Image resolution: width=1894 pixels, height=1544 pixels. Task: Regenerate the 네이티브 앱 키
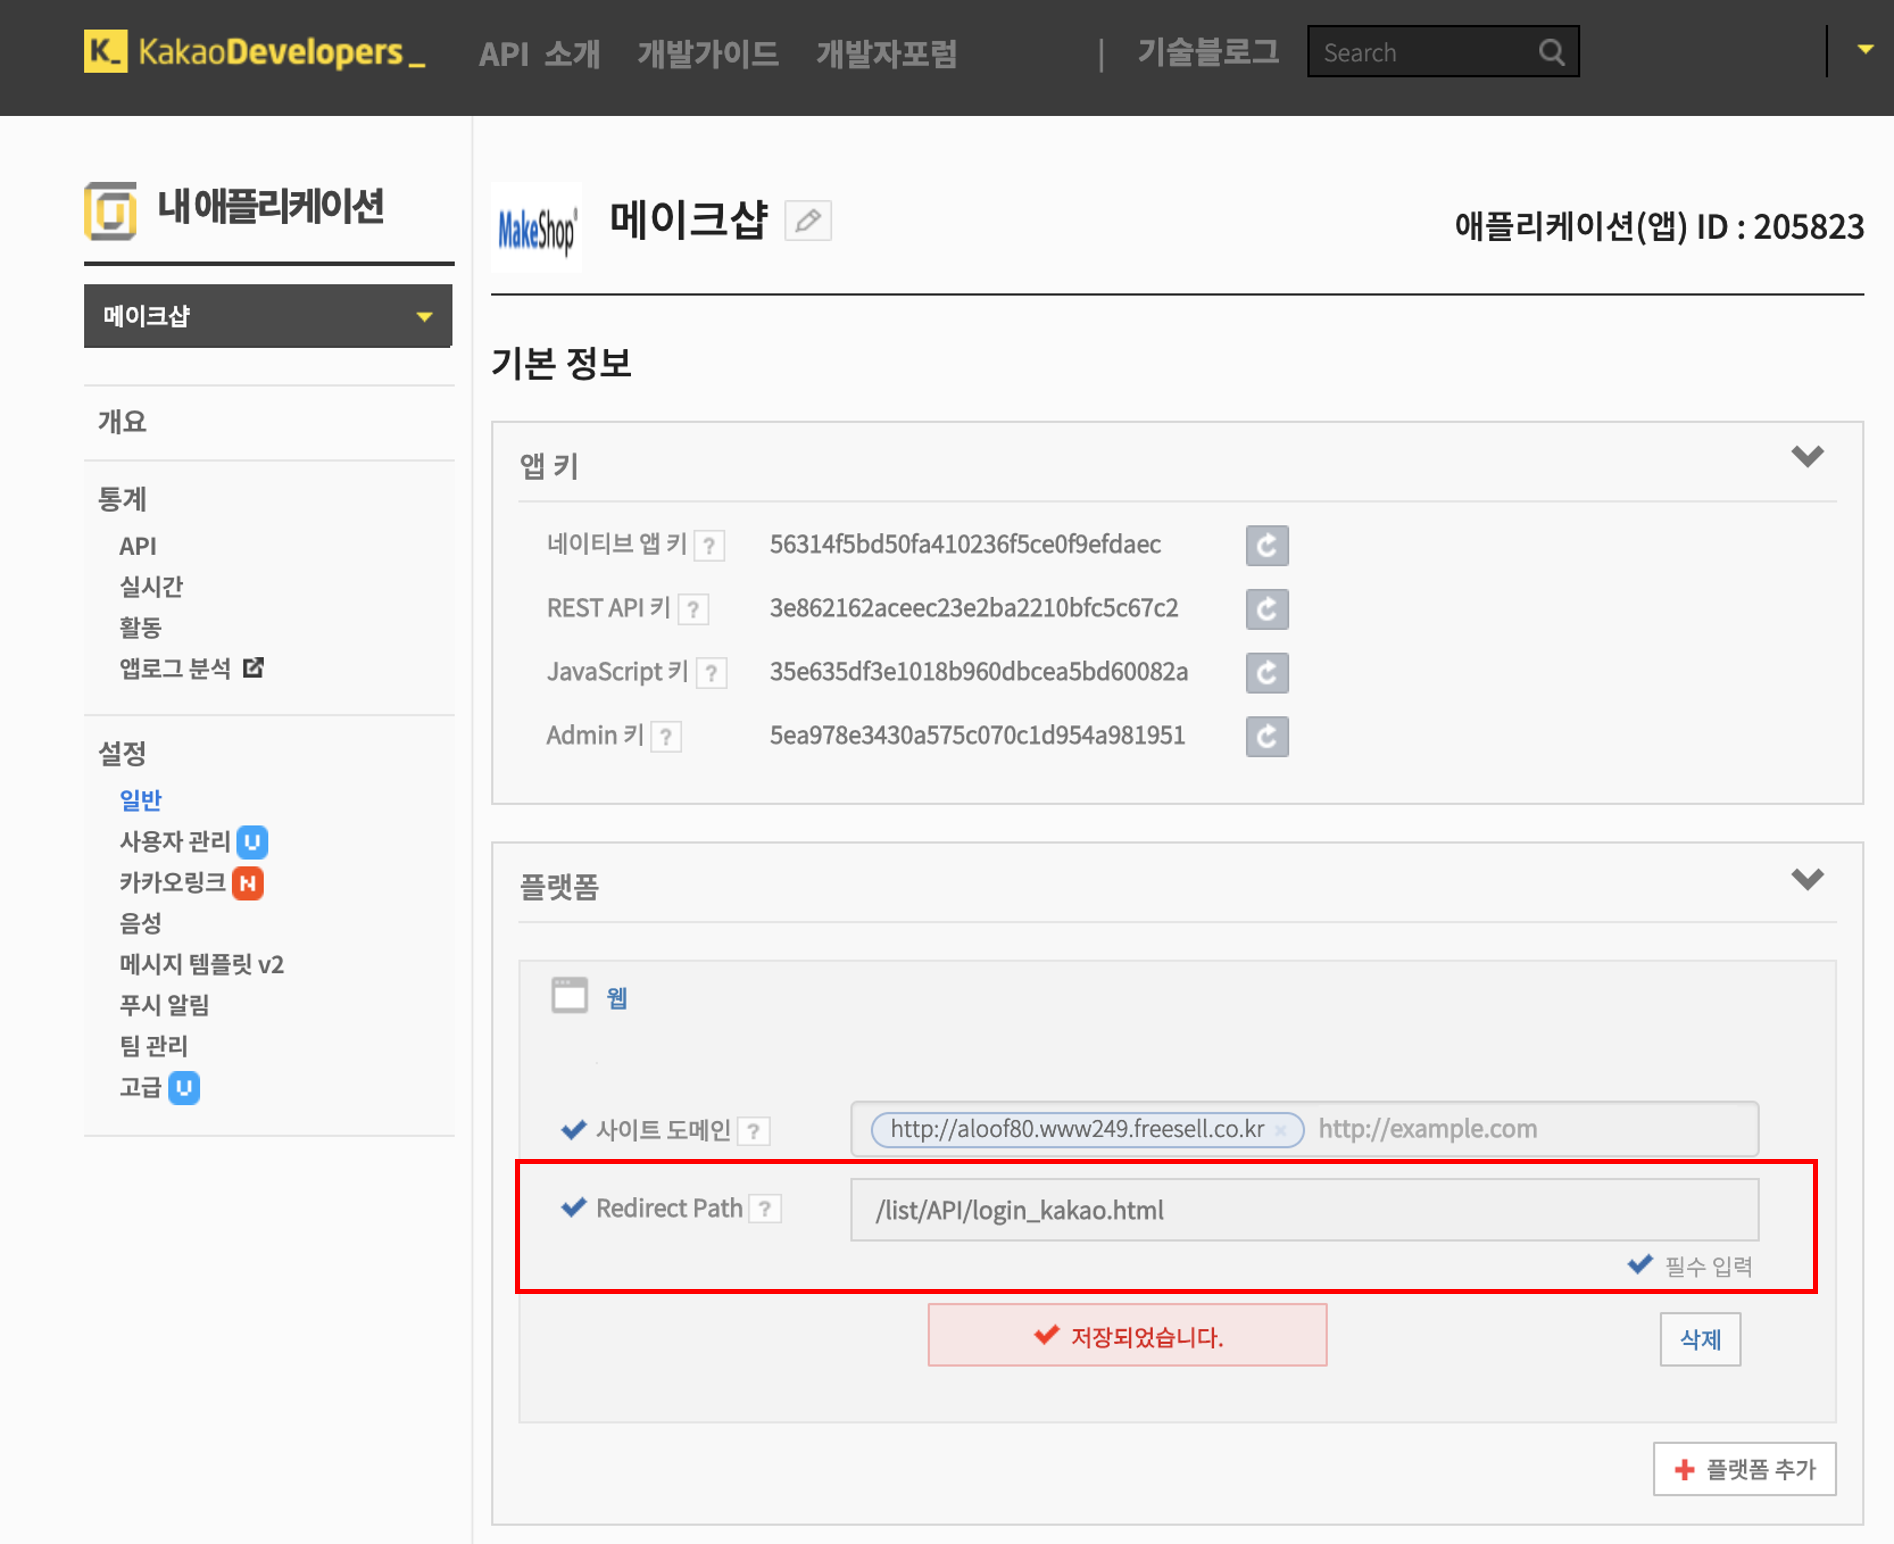1267,545
